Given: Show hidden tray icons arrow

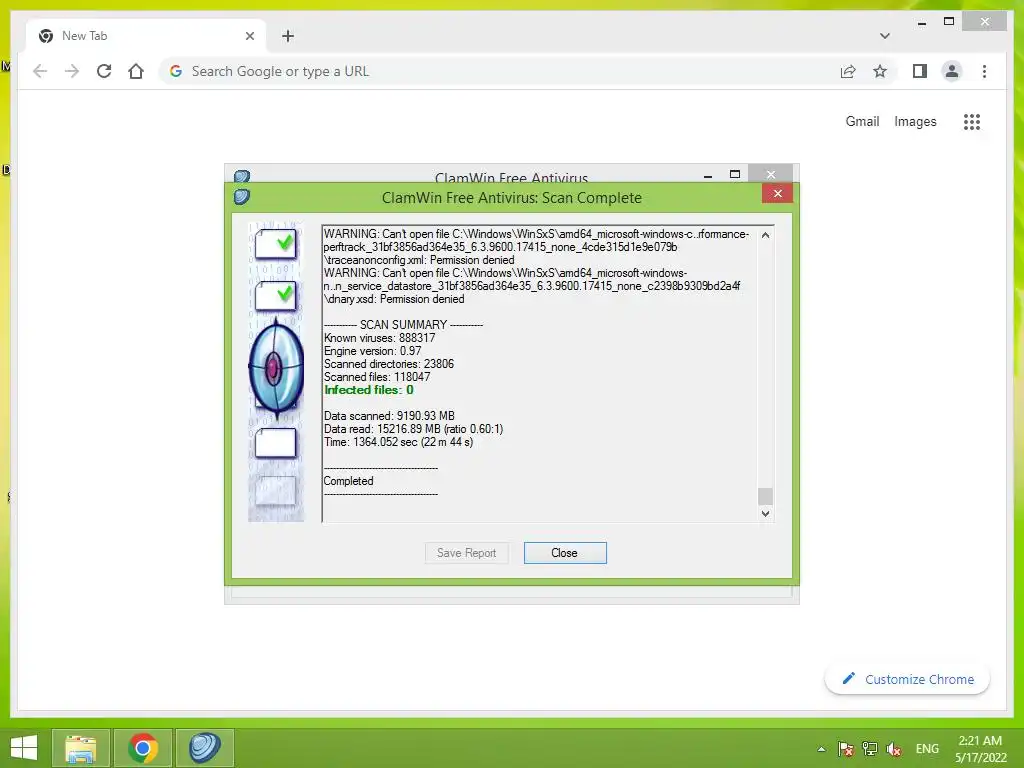Looking at the screenshot, I should click(x=822, y=749).
